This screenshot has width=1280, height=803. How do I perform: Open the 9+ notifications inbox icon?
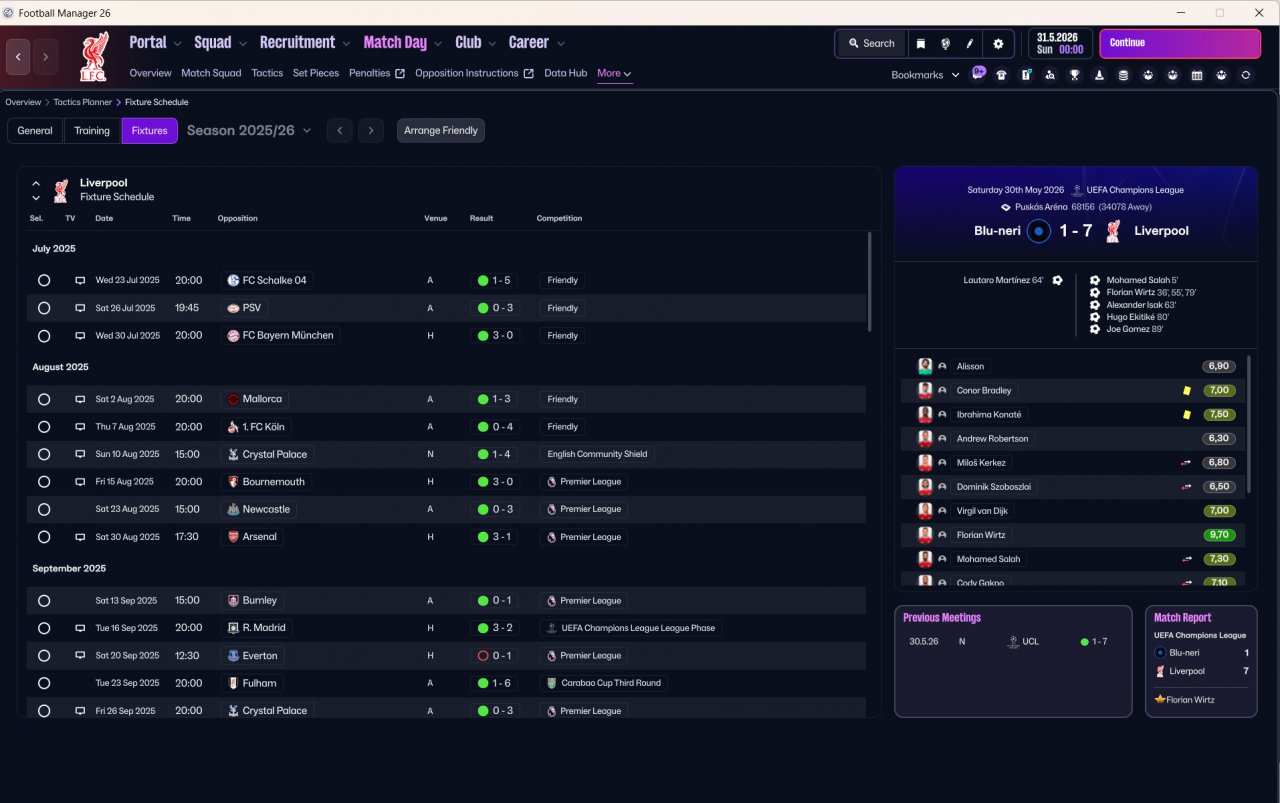click(x=978, y=74)
